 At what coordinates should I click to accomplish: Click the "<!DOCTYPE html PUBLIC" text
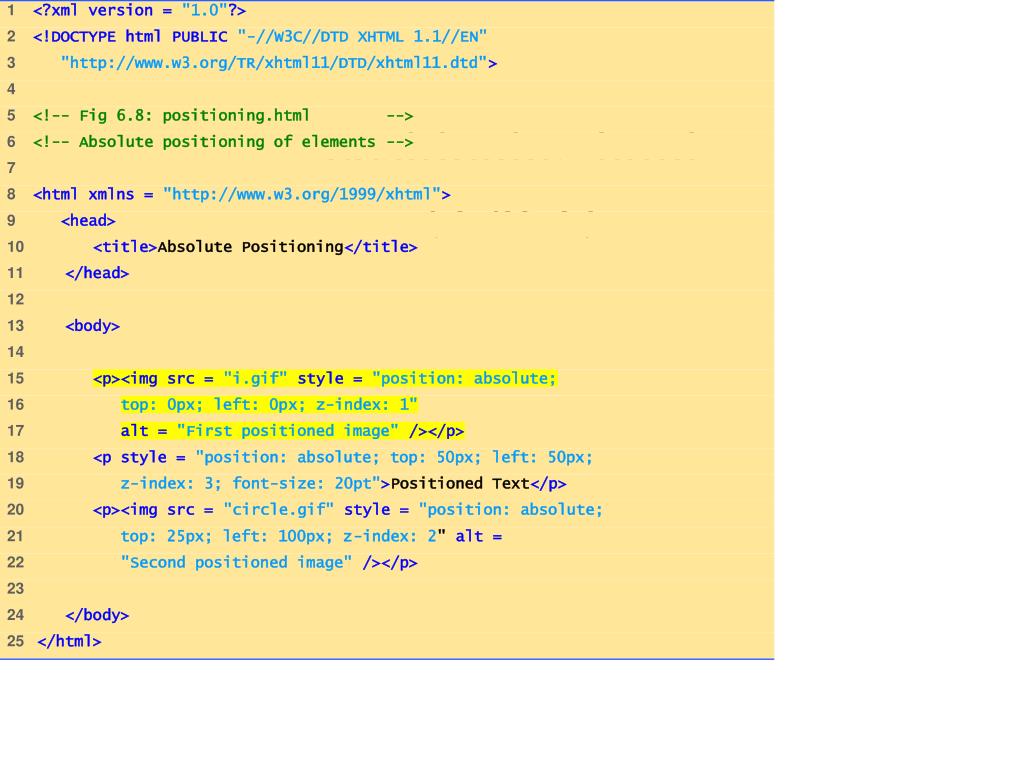point(130,37)
